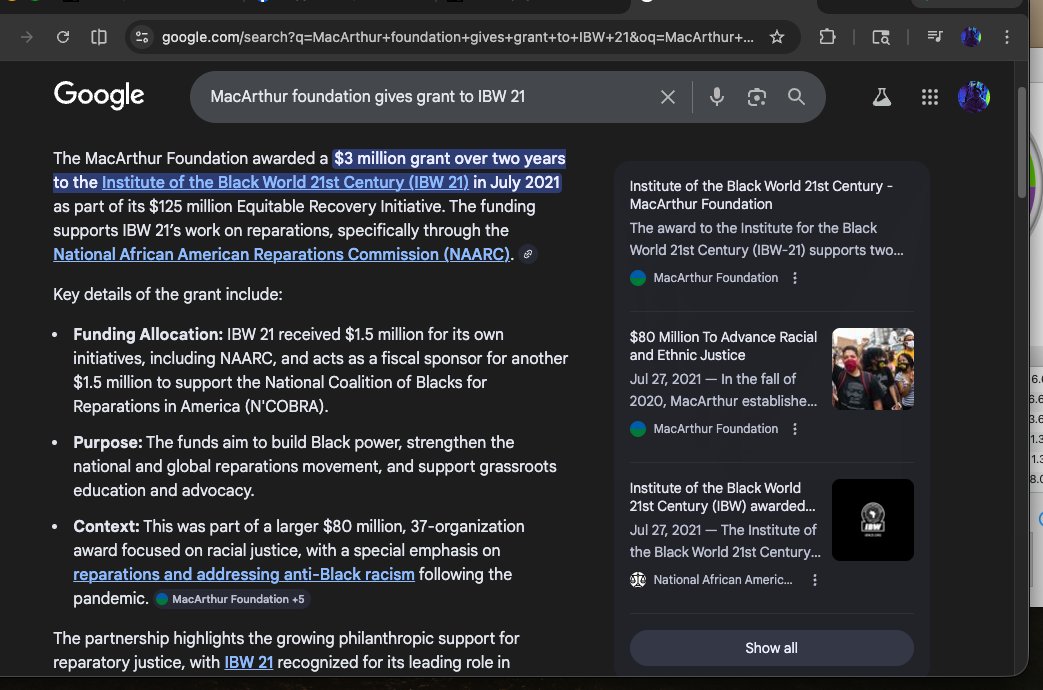This screenshot has height=690, width=1043.
Task: Go to the Google logo homepage
Action: point(98,95)
